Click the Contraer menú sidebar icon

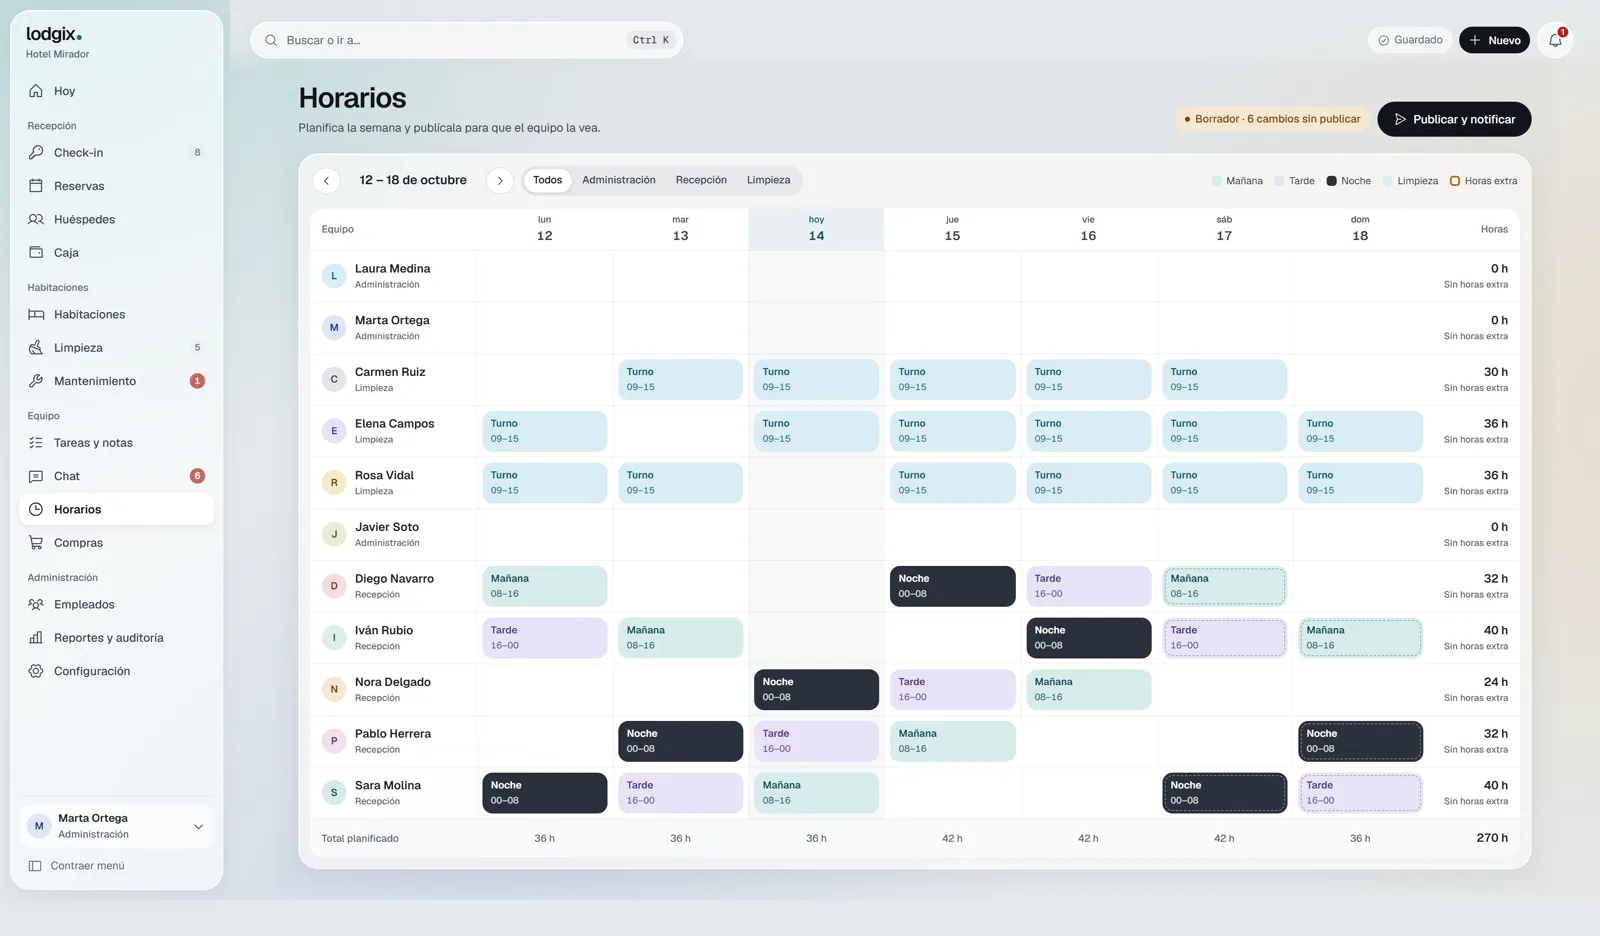[x=35, y=866]
